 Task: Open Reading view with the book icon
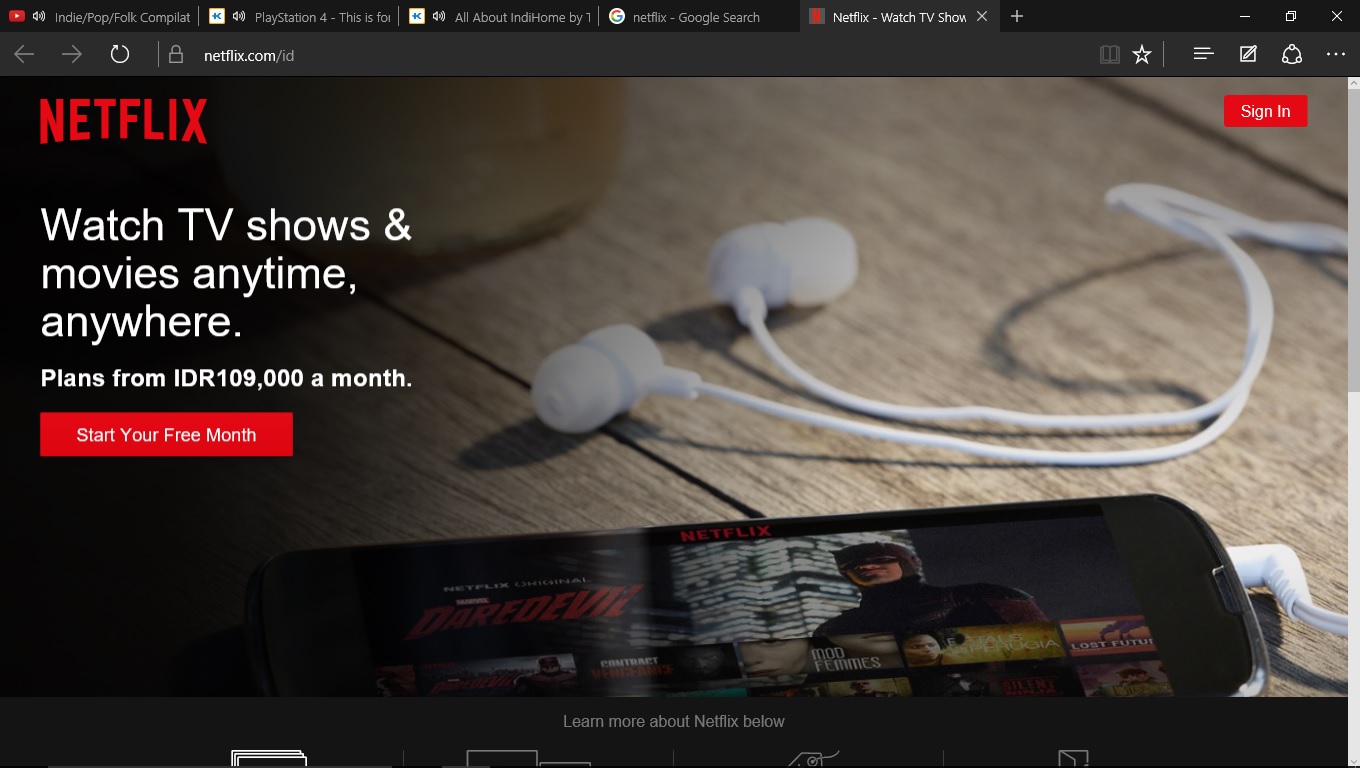[x=1109, y=55]
